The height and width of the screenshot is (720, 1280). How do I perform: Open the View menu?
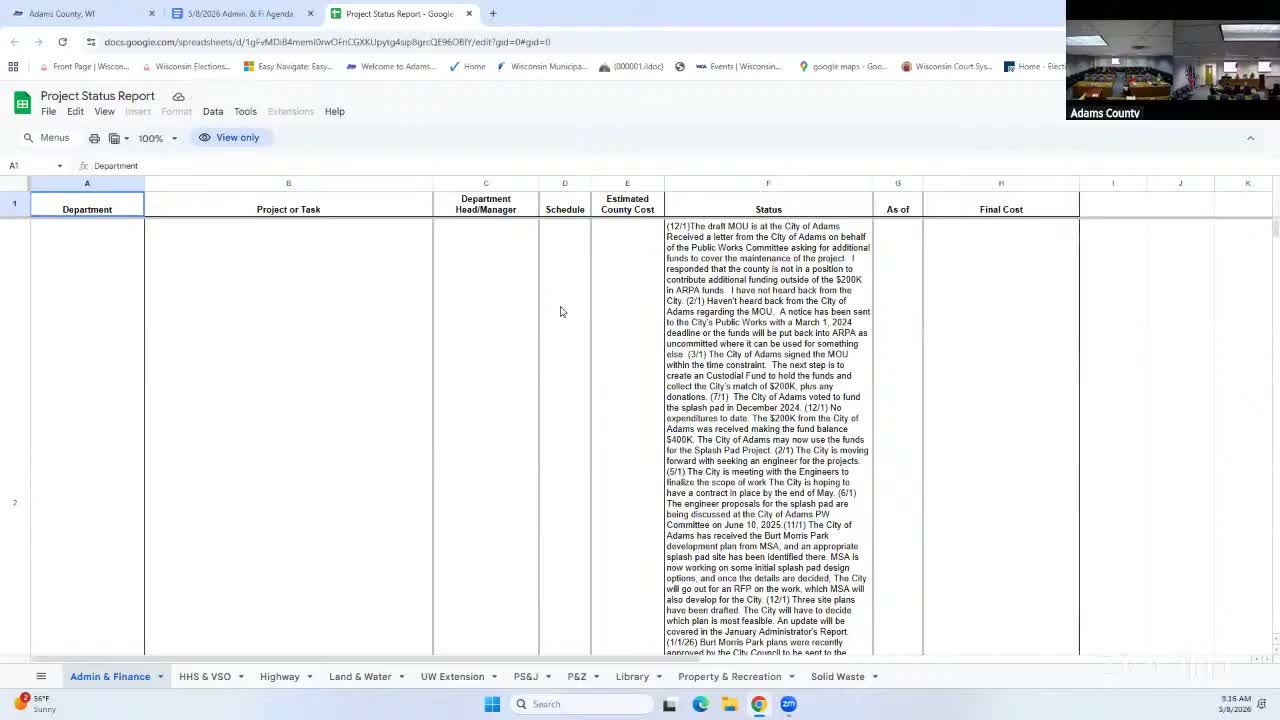click(104, 112)
